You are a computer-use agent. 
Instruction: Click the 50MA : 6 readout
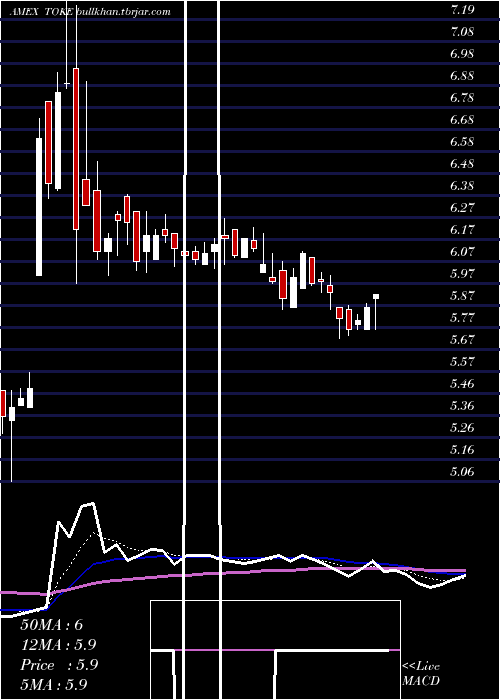click(52, 625)
